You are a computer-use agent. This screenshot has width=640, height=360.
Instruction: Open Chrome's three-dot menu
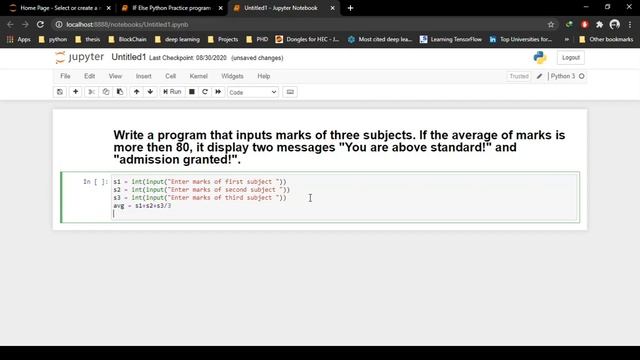(630, 24)
